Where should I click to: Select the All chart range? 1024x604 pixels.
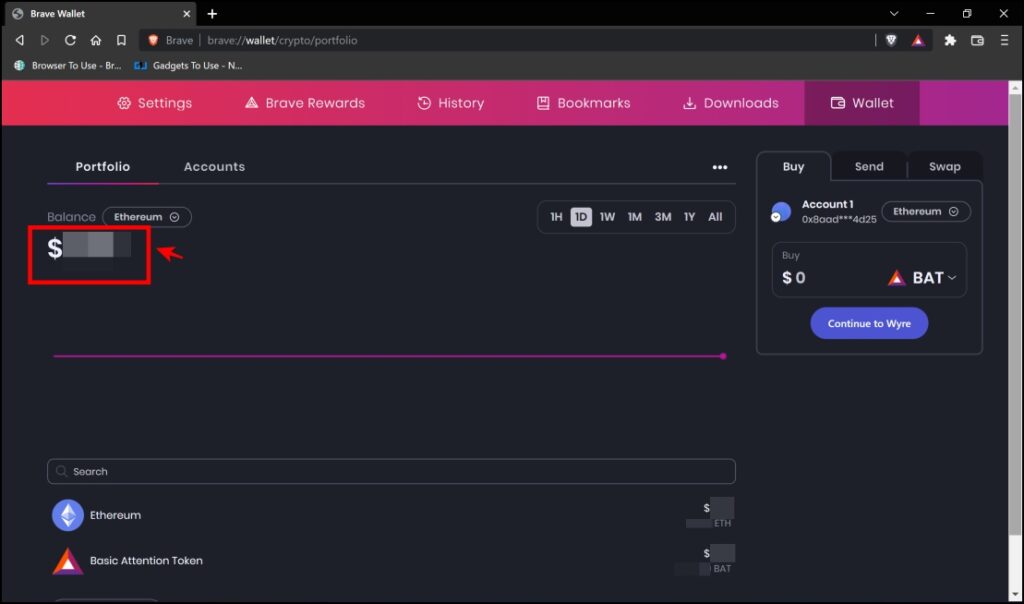tap(715, 217)
